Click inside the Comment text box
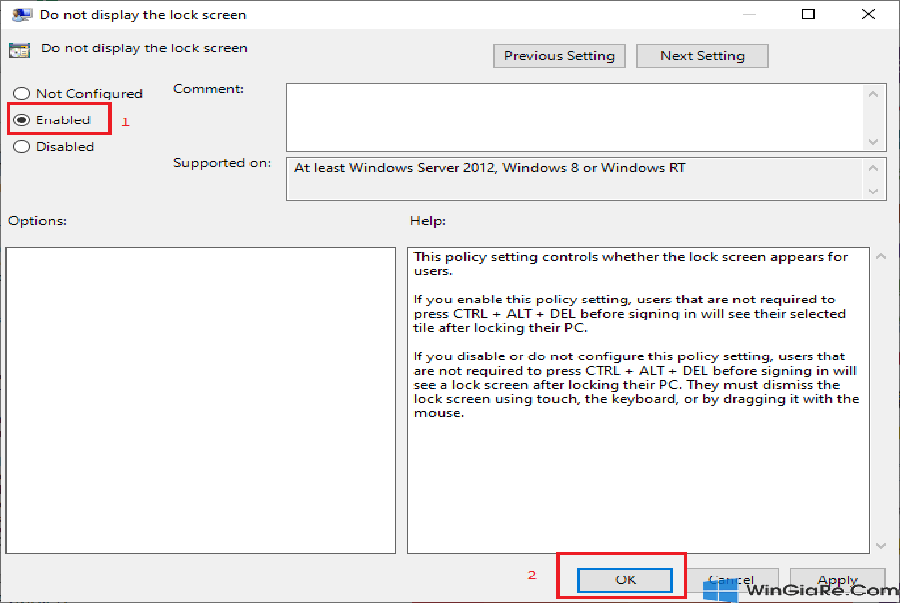 [574, 118]
